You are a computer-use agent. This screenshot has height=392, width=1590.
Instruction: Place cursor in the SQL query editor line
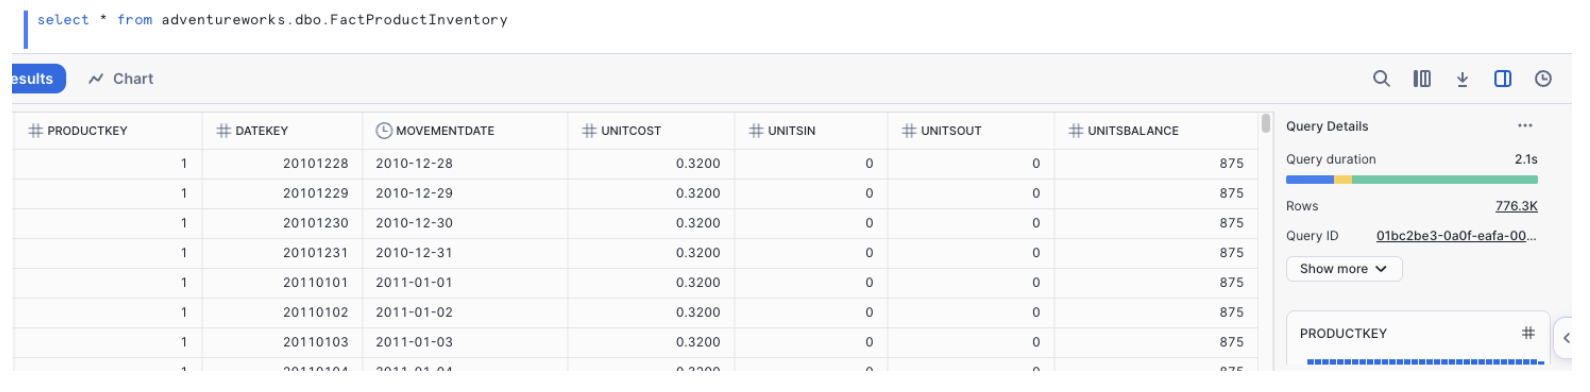click(x=272, y=20)
